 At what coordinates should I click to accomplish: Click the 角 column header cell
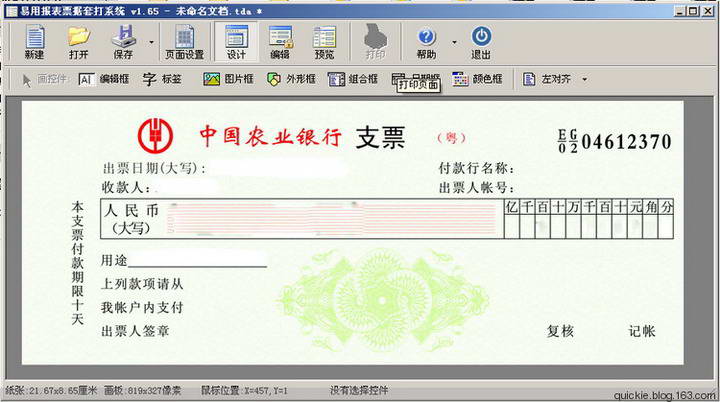651,207
